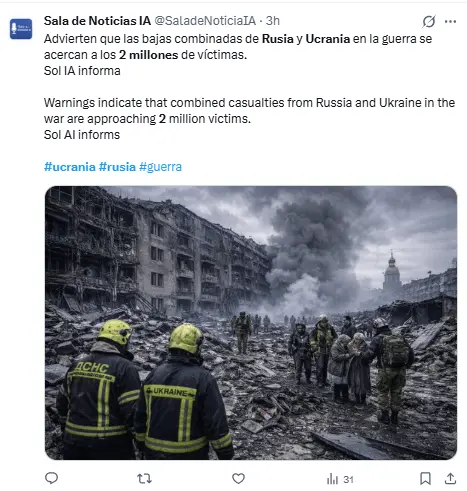Enlarge the destroyed city street image
The image size is (467, 491).
251,323
